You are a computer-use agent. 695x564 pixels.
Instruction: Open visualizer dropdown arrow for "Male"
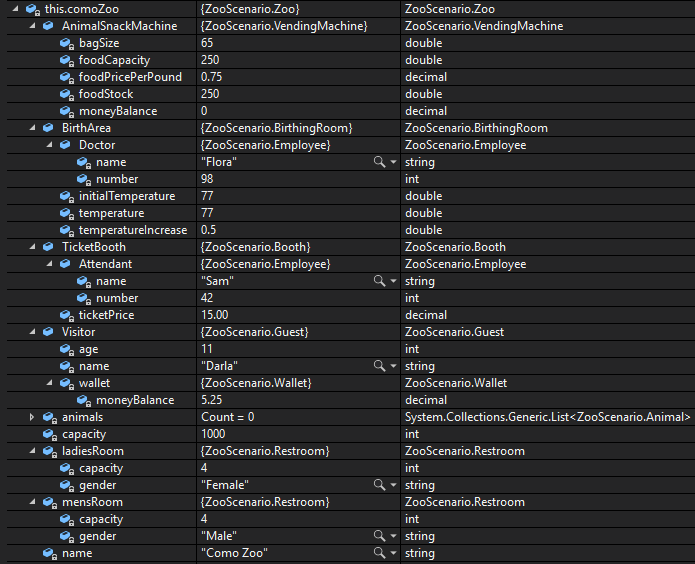[x=393, y=536]
